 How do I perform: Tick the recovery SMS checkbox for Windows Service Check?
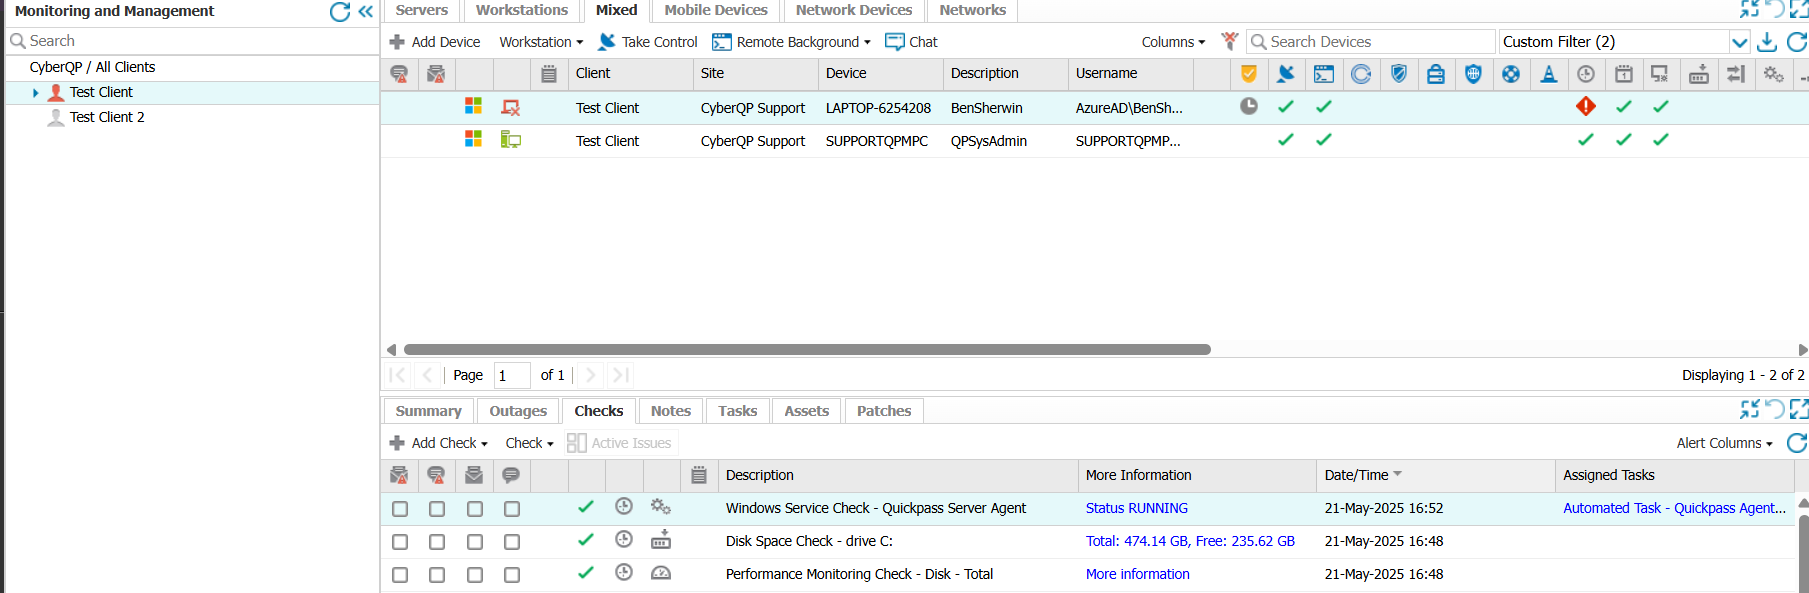coord(512,509)
